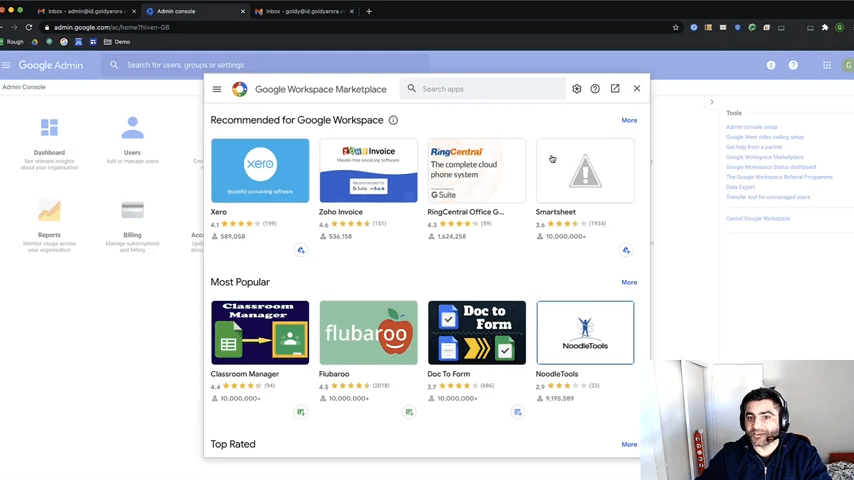Image resolution: width=854 pixels, height=480 pixels.
Task: Click the Xero app title text
Action: (218, 212)
